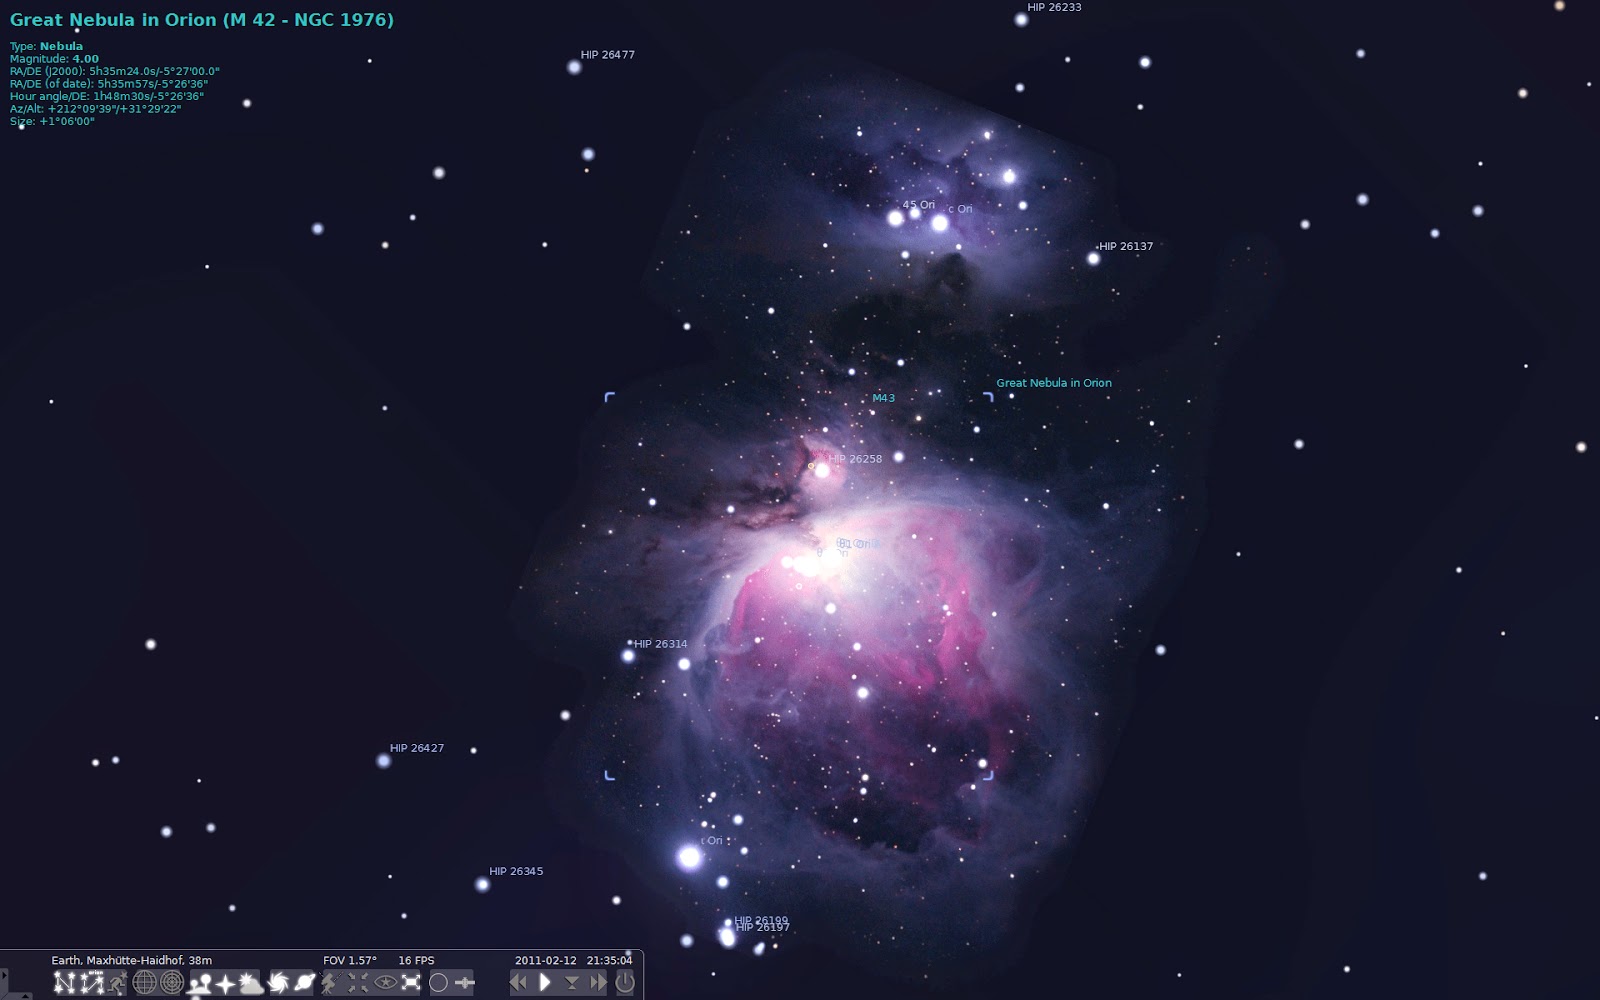Toggle full-screen mode icon
This screenshot has height=1000, width=1600.
tap(411, 983)
